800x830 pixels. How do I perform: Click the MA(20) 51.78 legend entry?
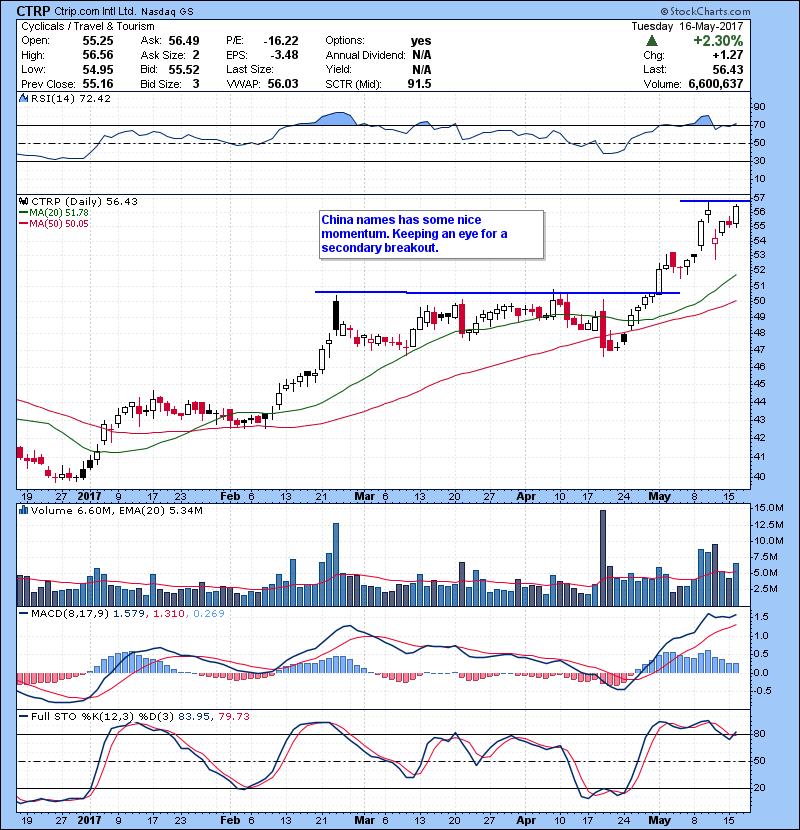(59, 212)
